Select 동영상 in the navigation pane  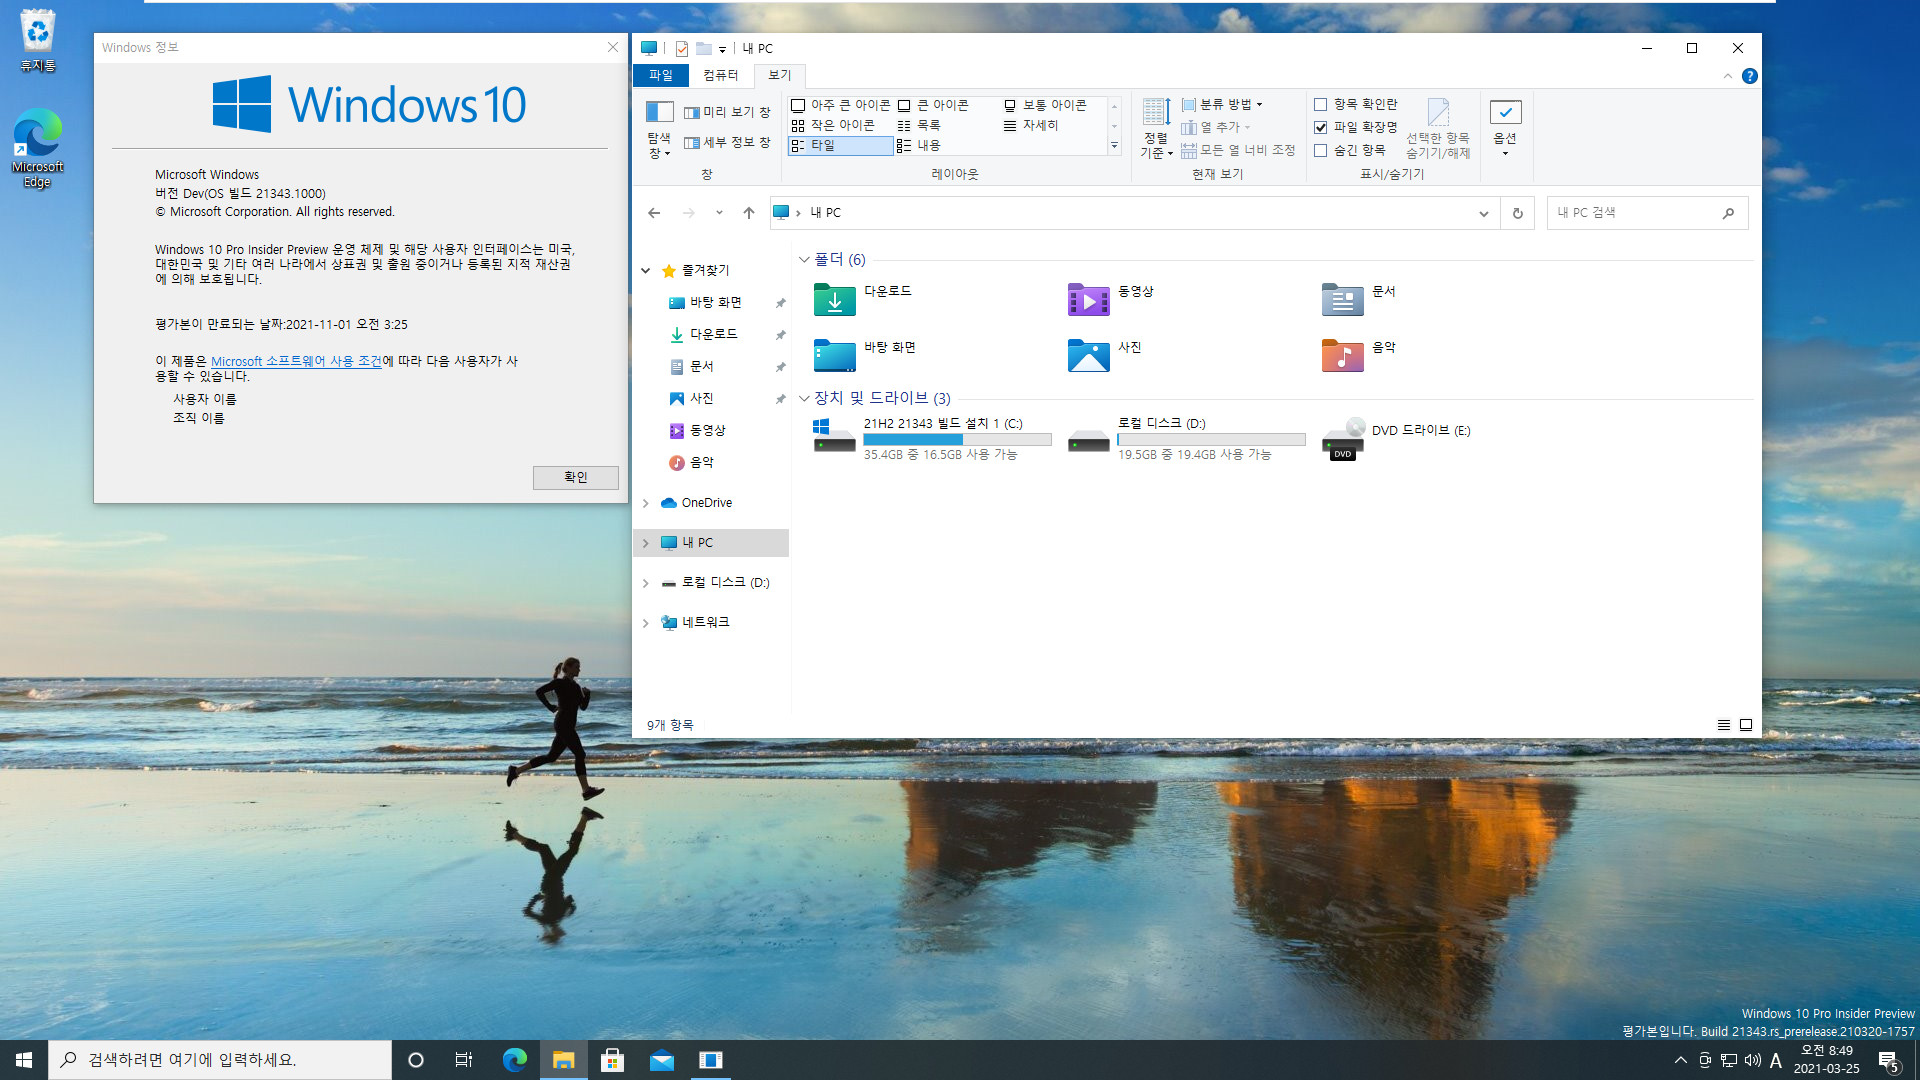[x=707, y=430]
